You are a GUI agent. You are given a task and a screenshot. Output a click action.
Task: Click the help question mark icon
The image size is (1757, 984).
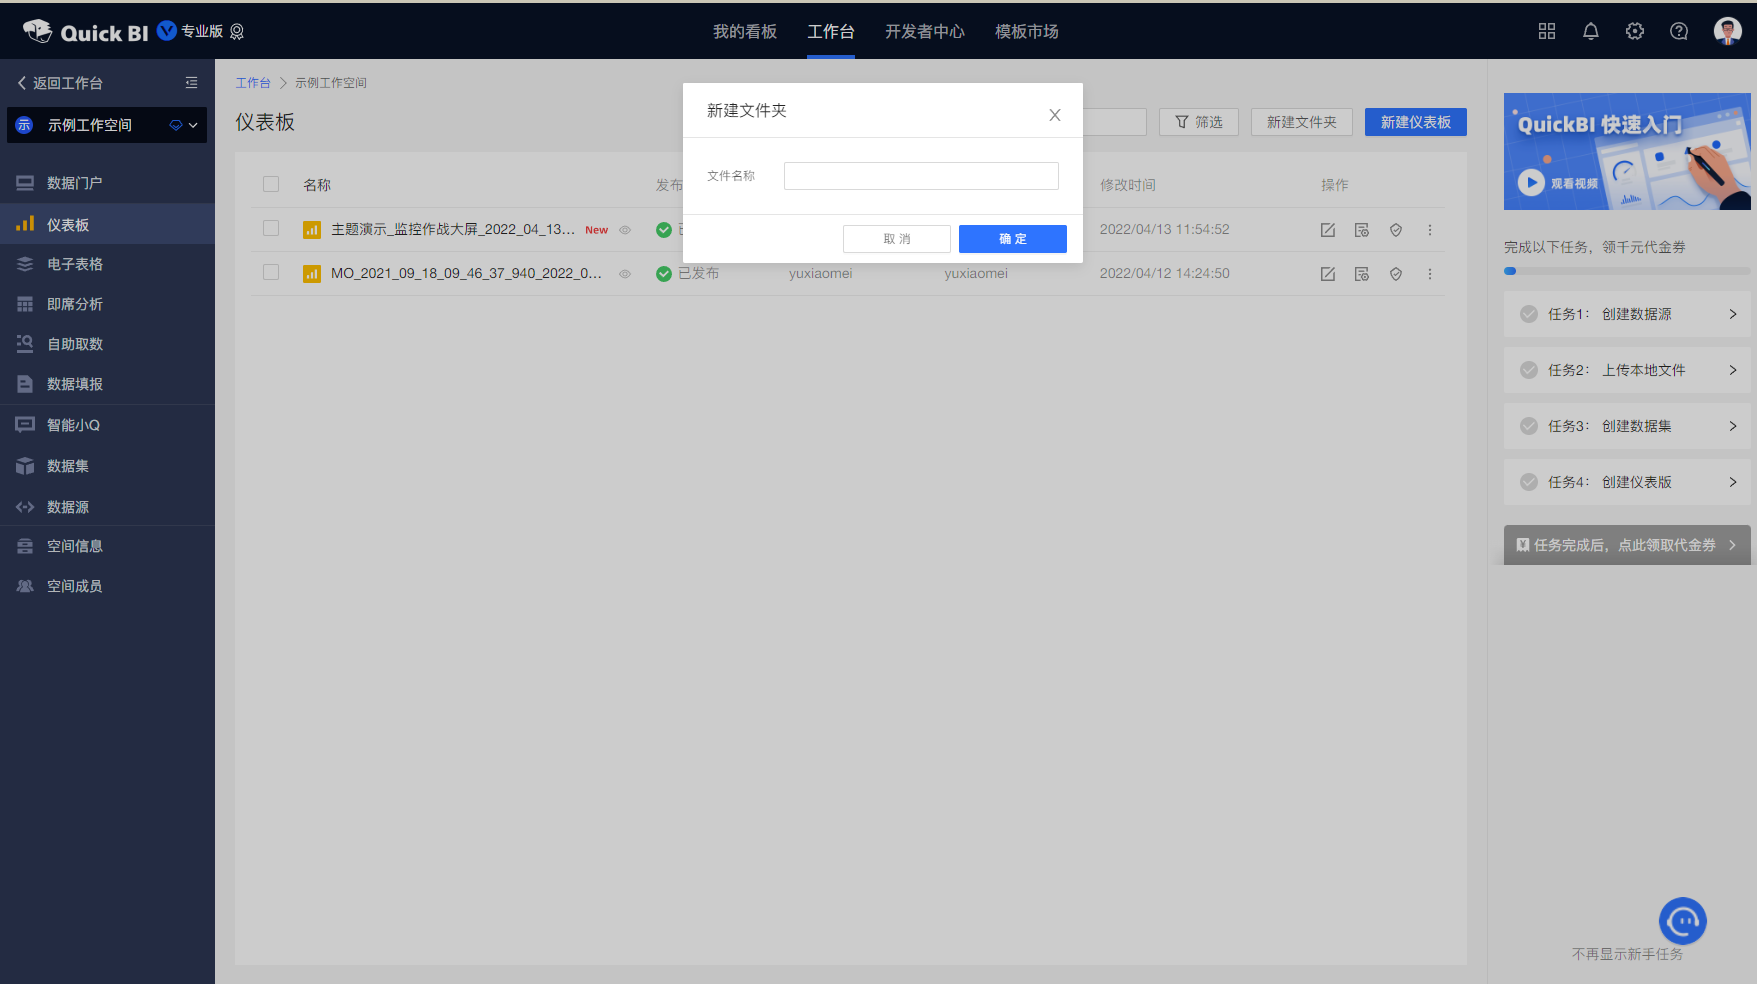click(1678, 31)
